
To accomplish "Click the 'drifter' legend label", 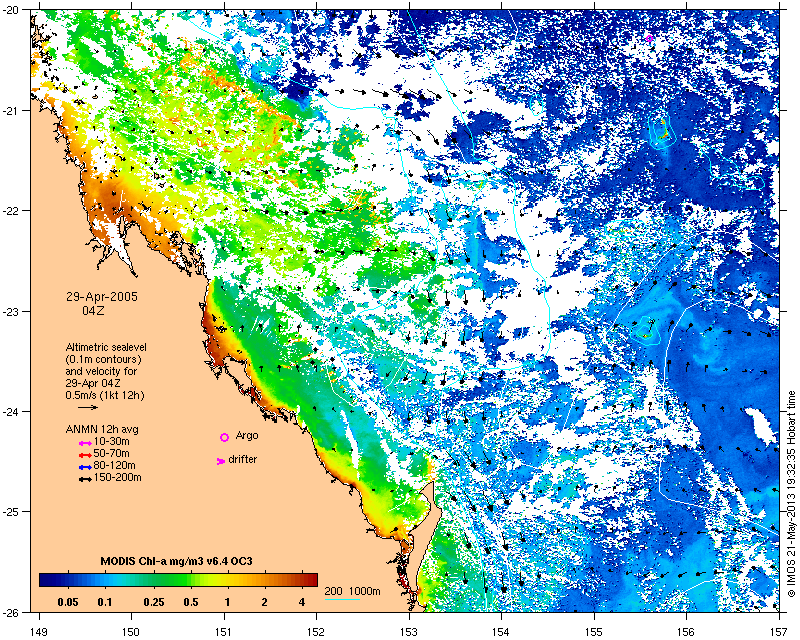I will (243, 459).
